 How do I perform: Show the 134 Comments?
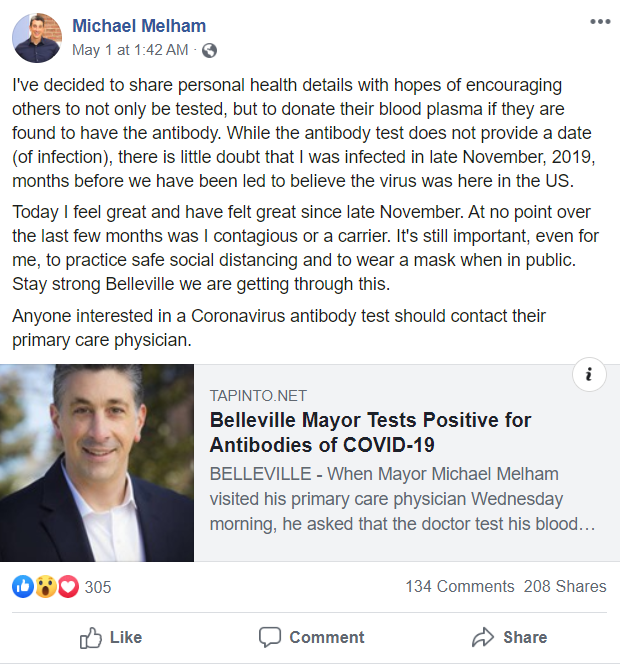pyautogui.click(x=459, y=587)
